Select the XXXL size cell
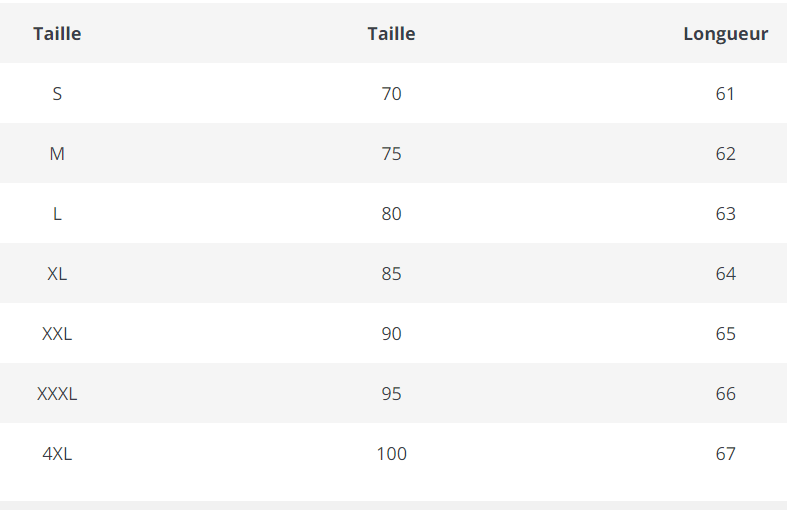 click(57, 394)
